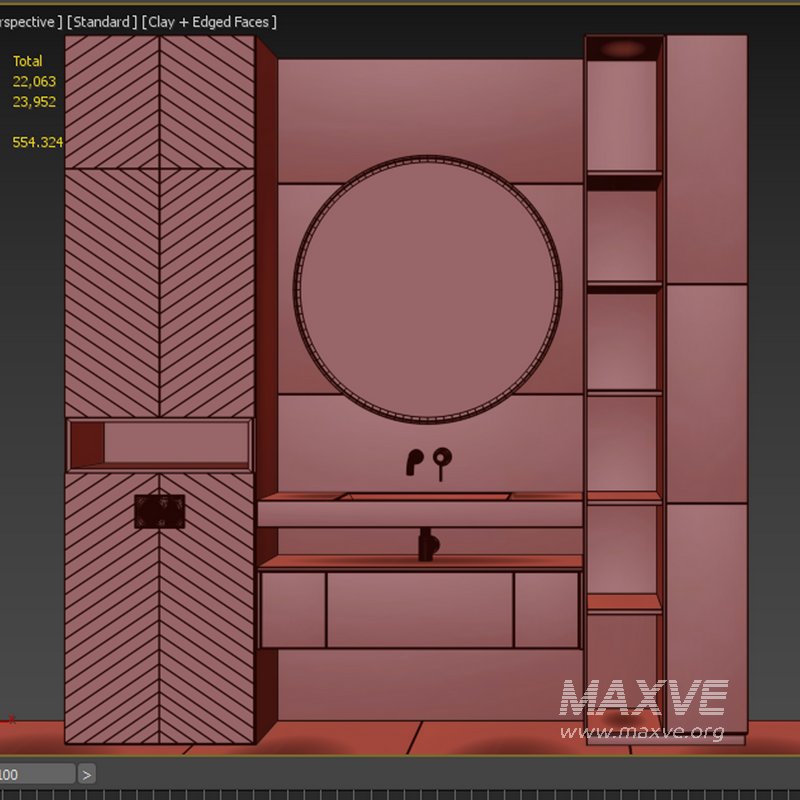Select the drain trap pipe under the sink
Viewport: 800px width, 800px height.
[x=427, y=543]
